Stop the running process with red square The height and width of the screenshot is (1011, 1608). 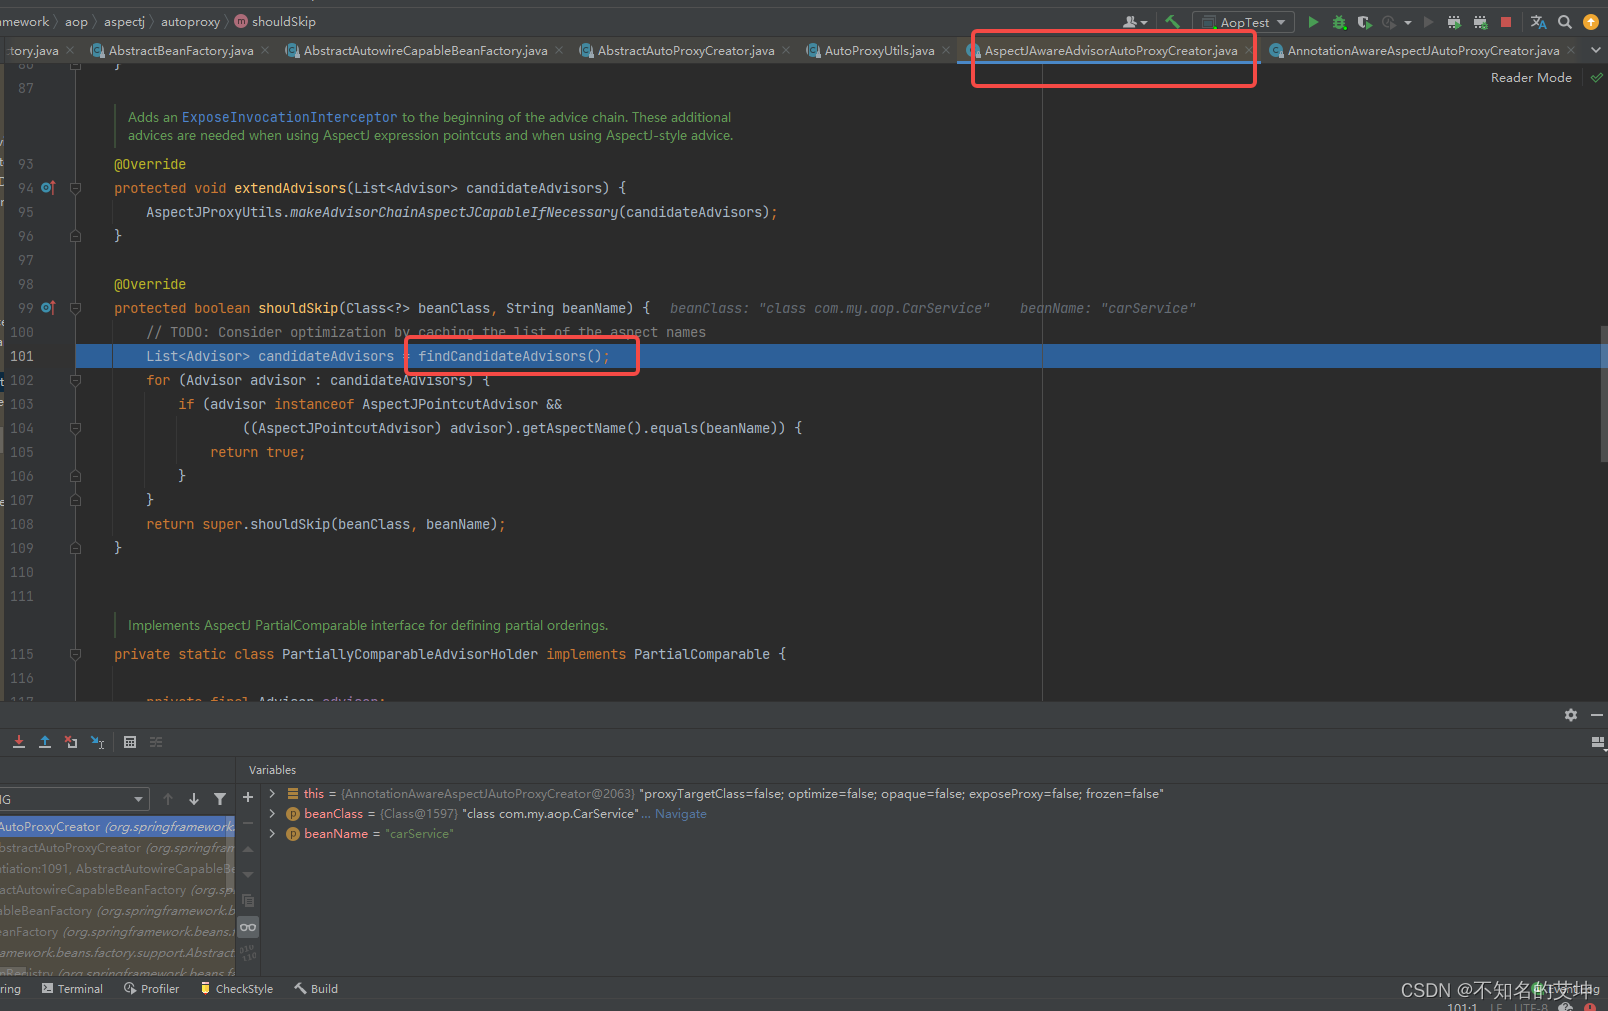tap(1506, 22)
